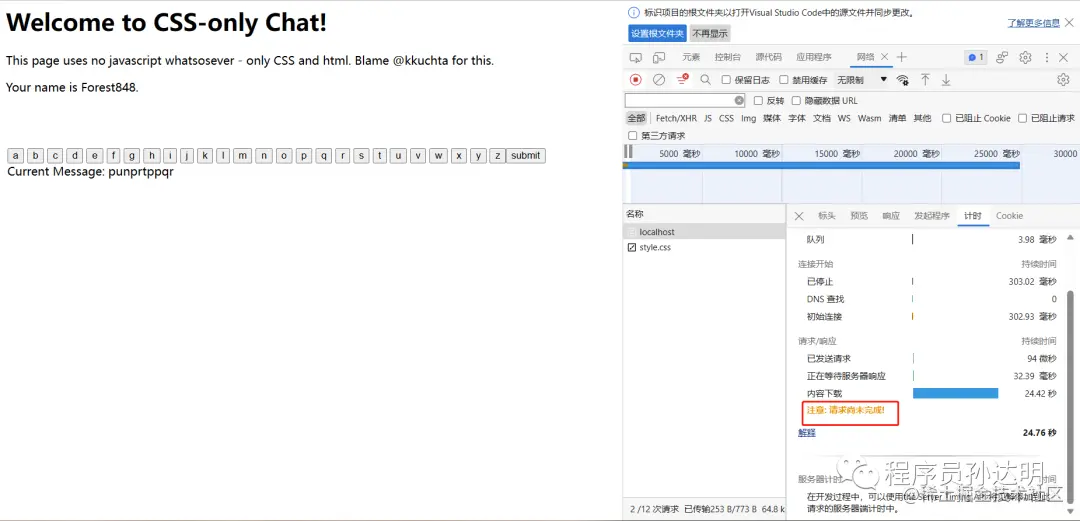Filter requests by WS type
The image size is (1080, 521).
844,119
